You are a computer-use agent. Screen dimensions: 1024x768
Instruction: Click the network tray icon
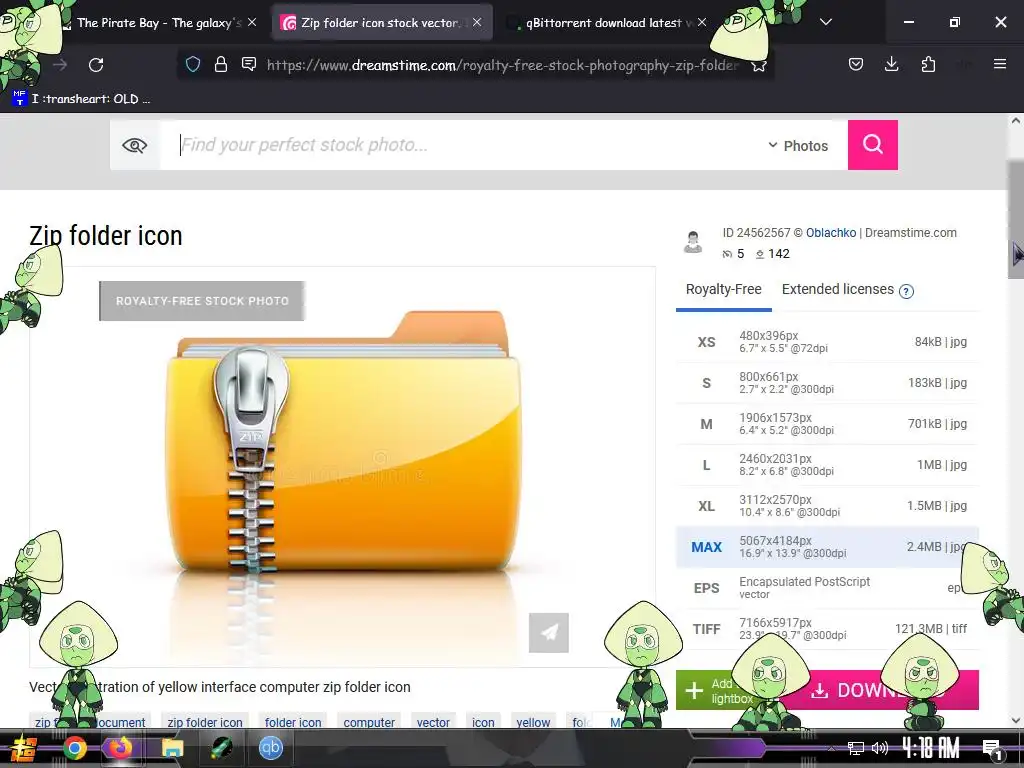[855, 748]
